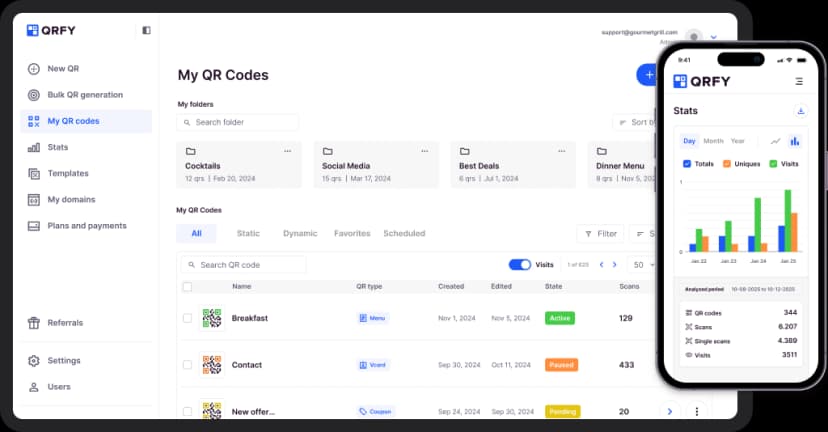The height and width of the screenshot is (432, 828).
Task: Switch phone chart to bar view
Action: 794,141
